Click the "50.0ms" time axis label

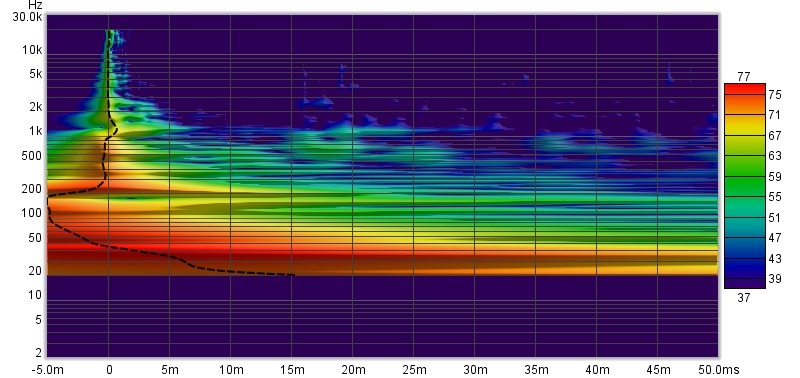(719, 370)
